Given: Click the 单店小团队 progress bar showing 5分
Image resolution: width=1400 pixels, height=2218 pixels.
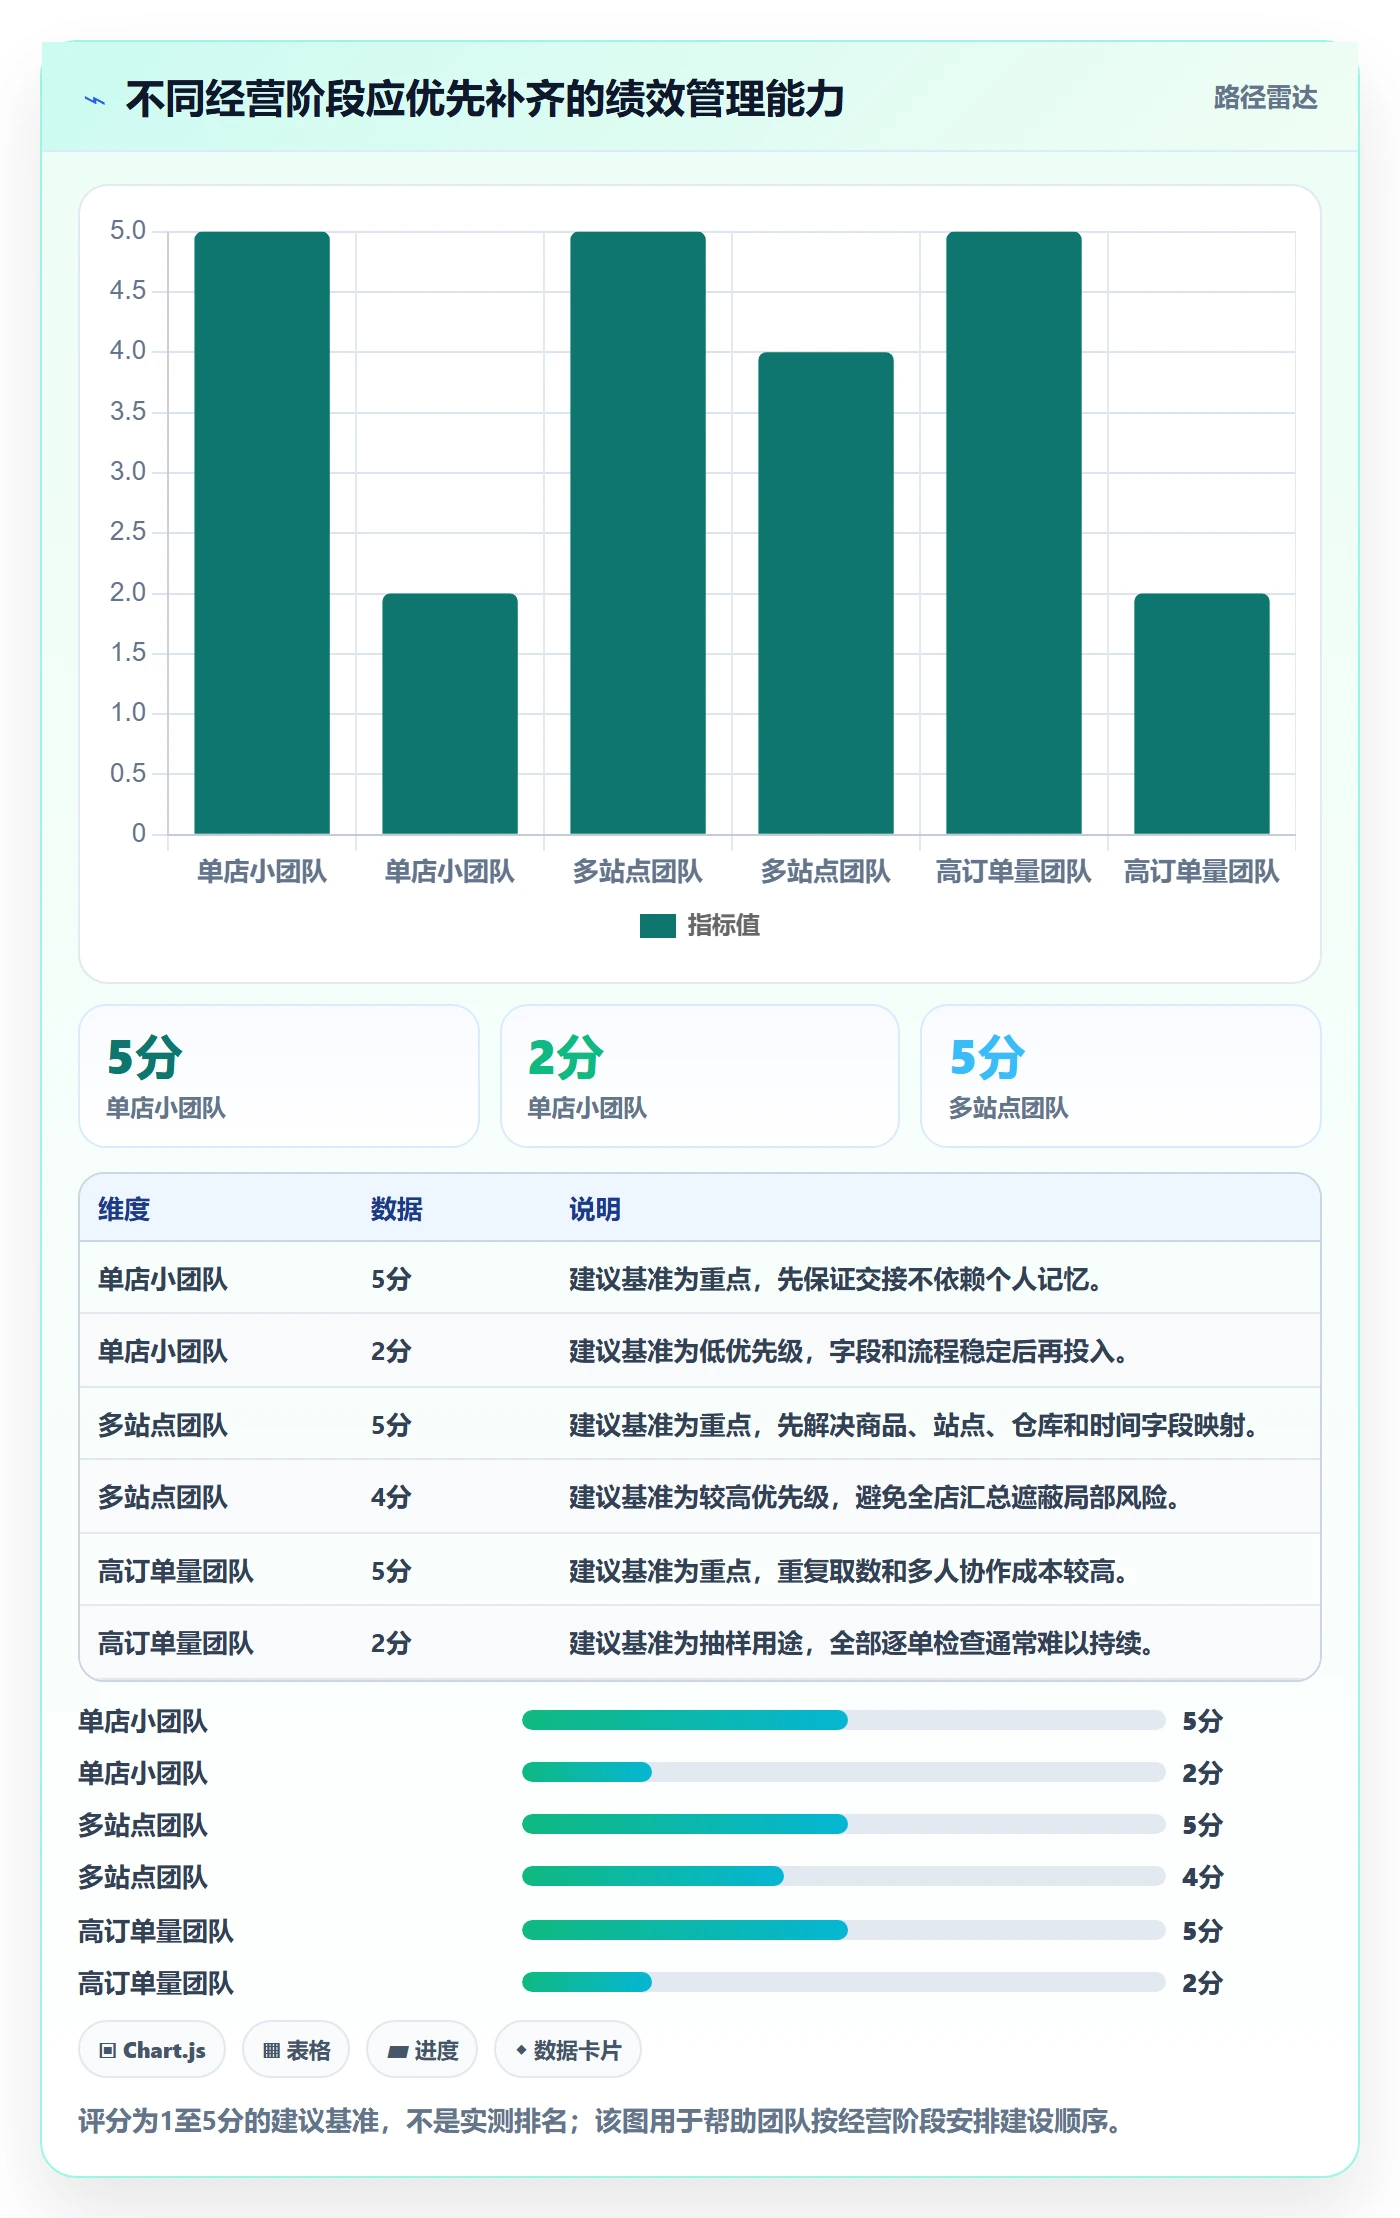Looking at the screenshot, I should point(844,1720).
